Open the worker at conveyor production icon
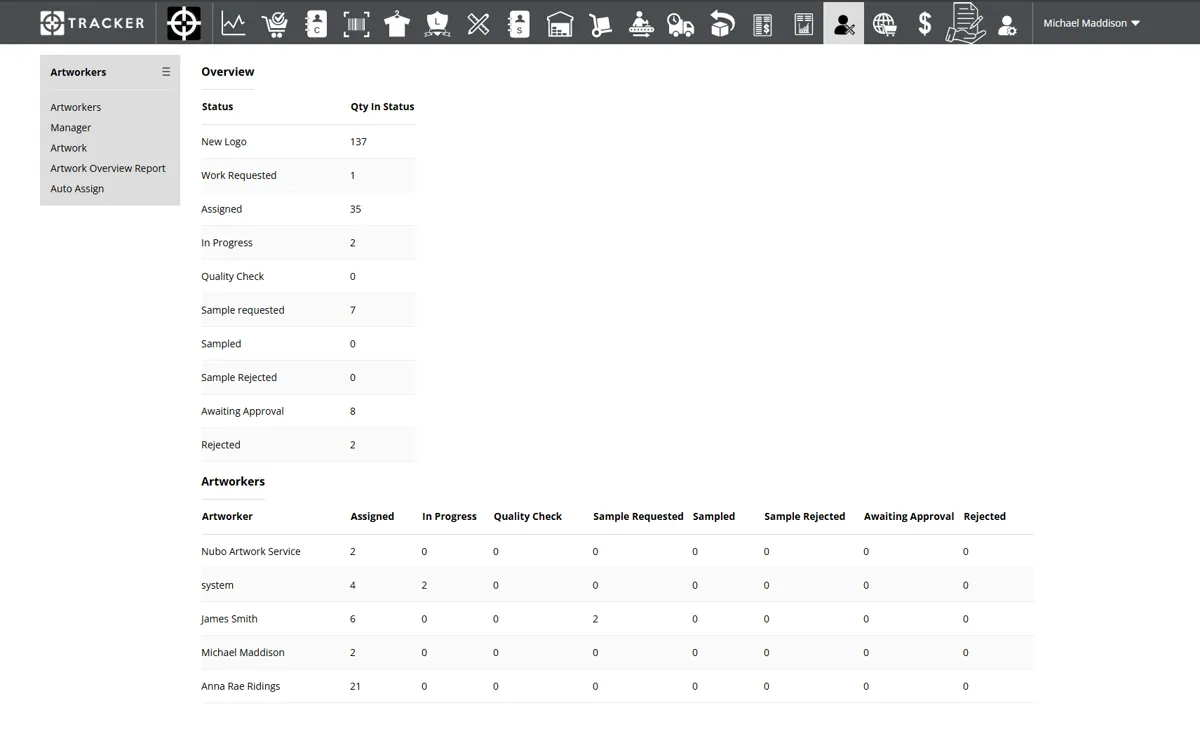1200x755 pixels. [641, 24]
